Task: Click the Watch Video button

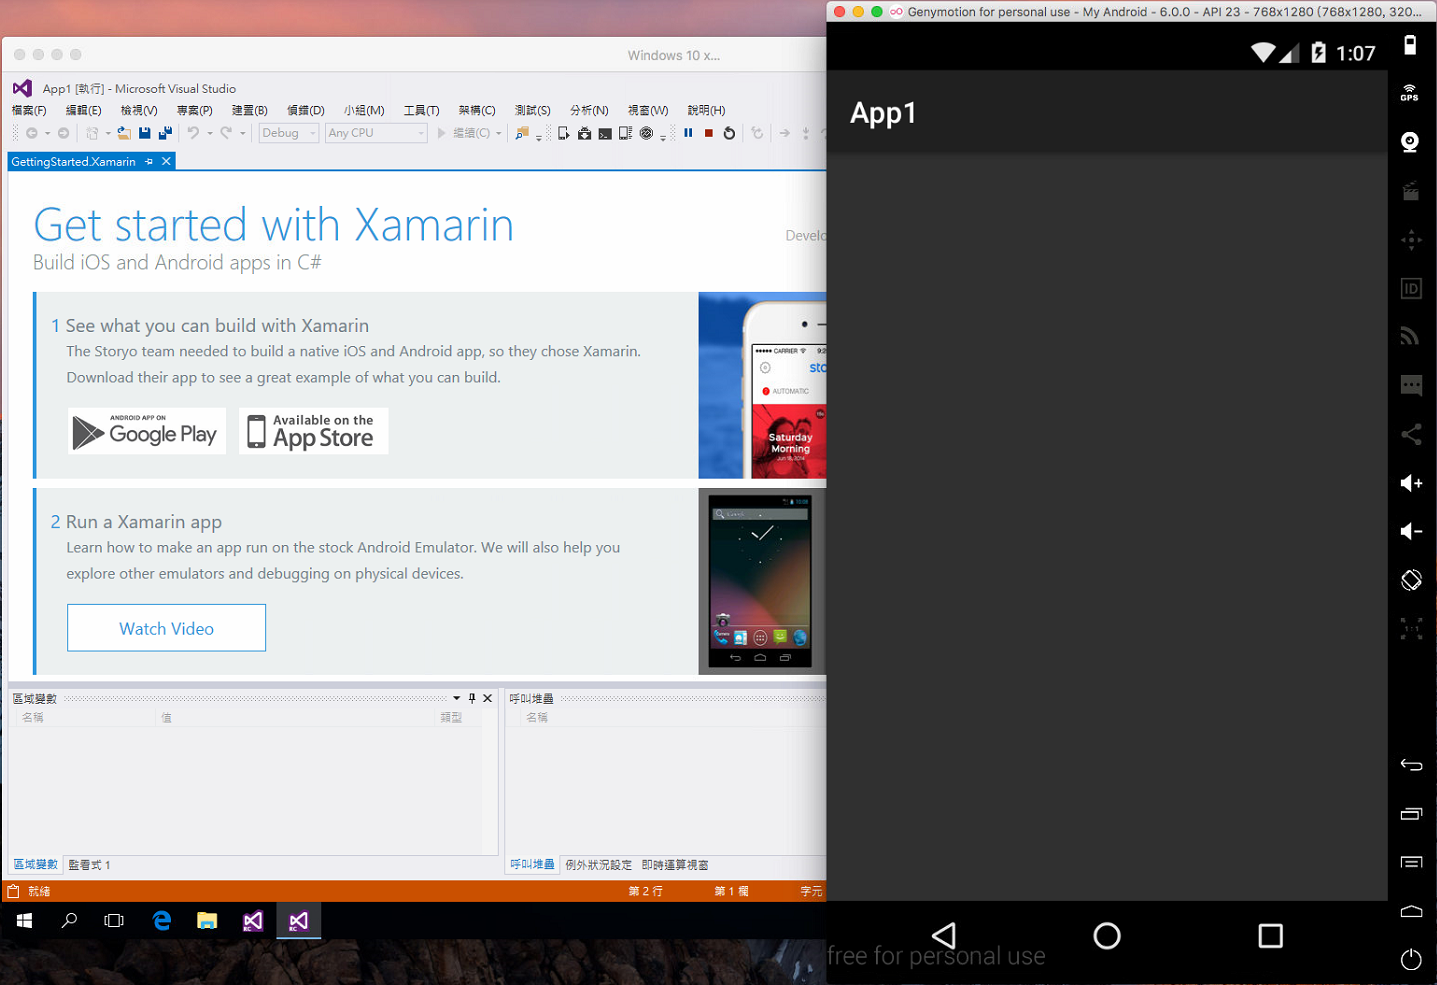Action: (x=166, y=628)
